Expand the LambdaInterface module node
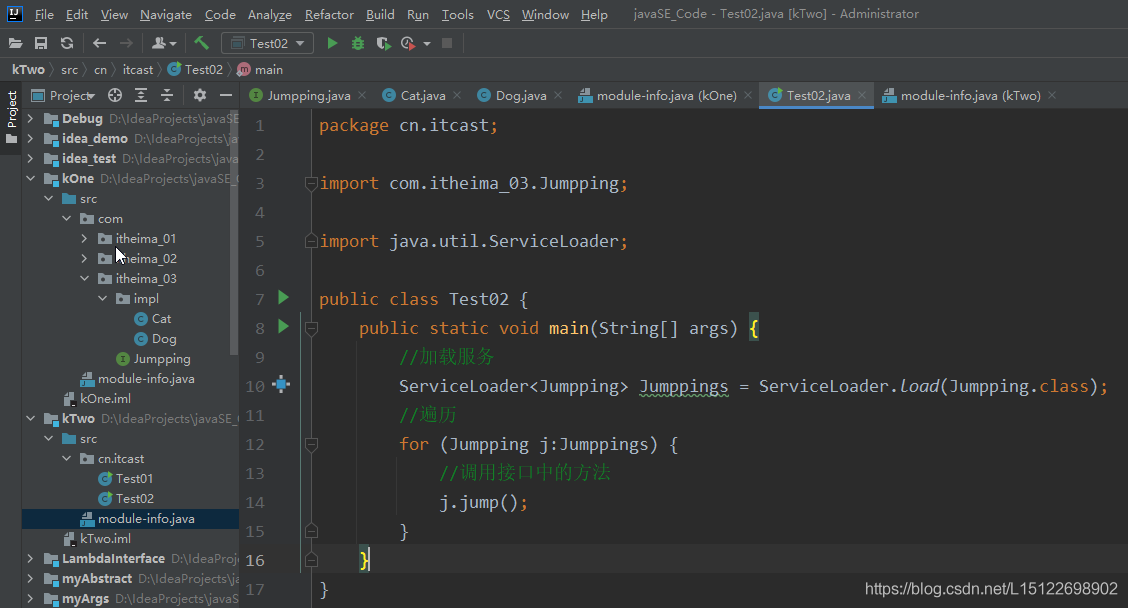This screenshot has width=1128, height=608. [30, 559]
